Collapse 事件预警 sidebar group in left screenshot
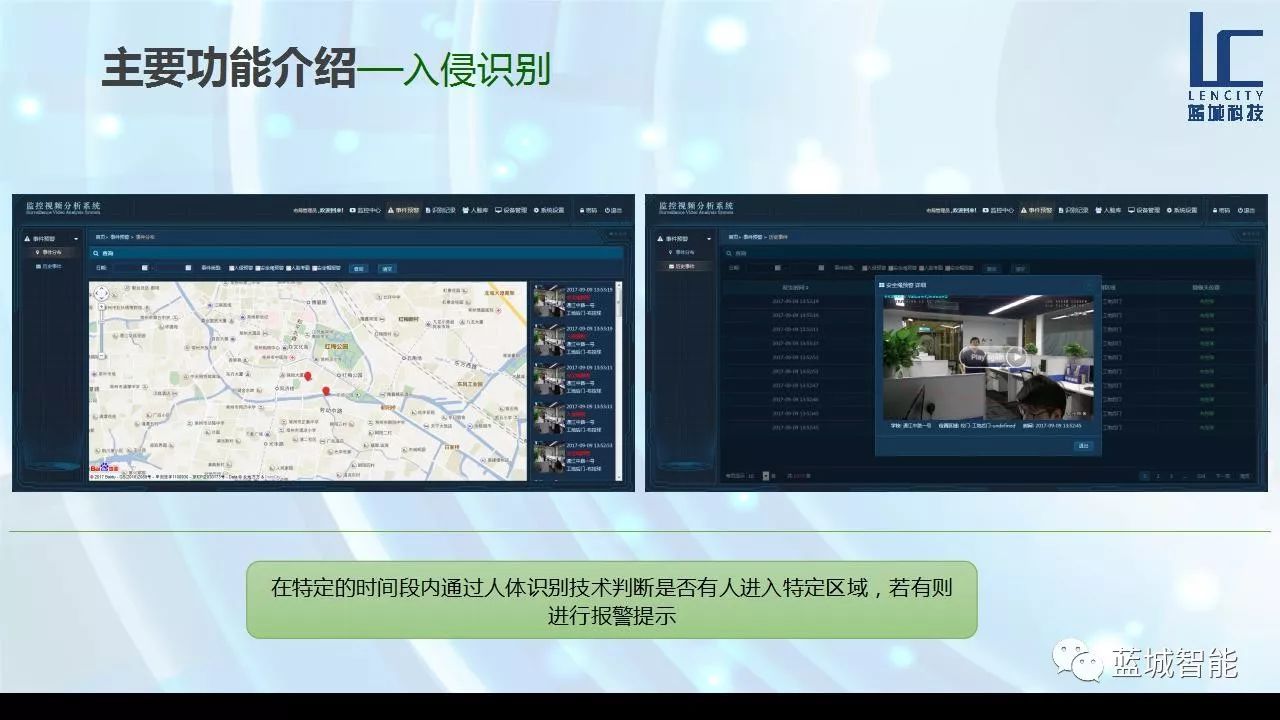 [x=76, y=239]
